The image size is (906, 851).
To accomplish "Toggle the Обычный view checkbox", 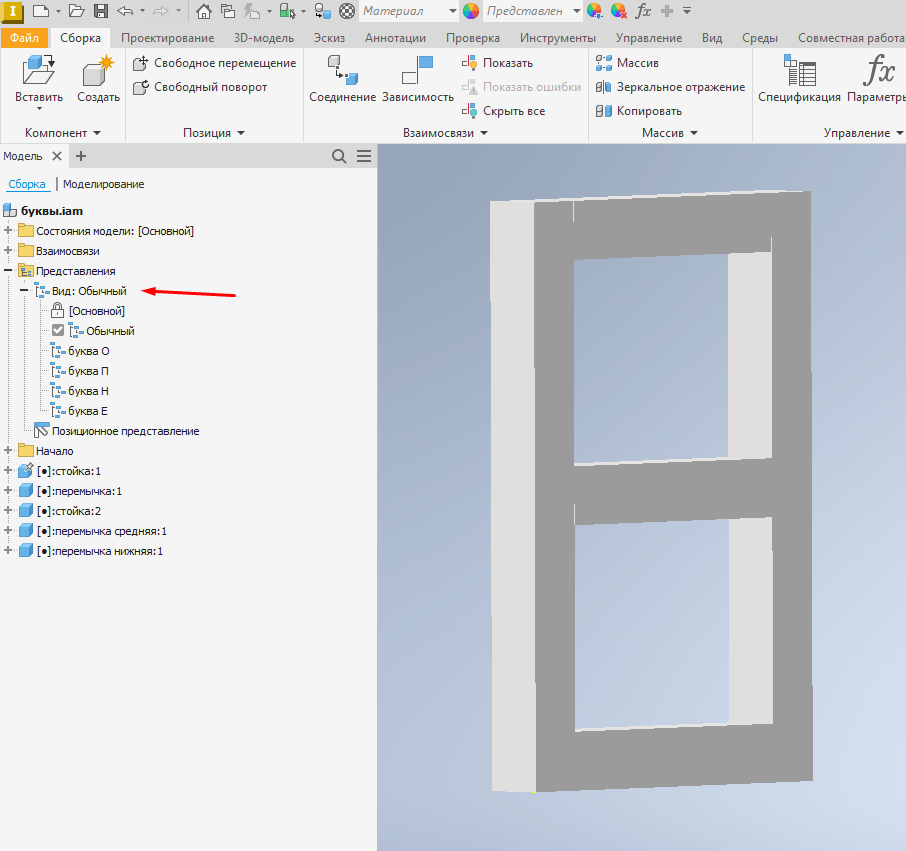I will [x=58, y=330].
